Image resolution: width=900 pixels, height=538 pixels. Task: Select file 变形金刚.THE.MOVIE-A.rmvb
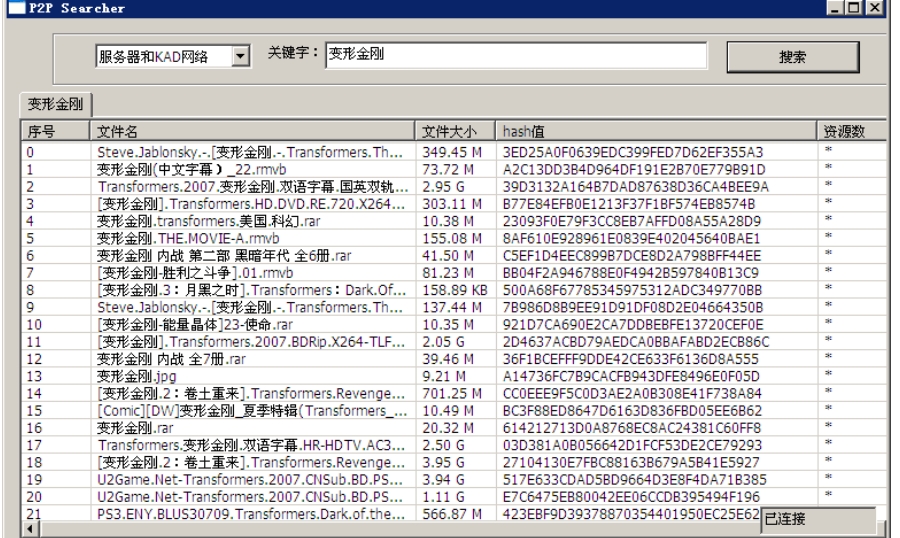click(x=188, y=238)
